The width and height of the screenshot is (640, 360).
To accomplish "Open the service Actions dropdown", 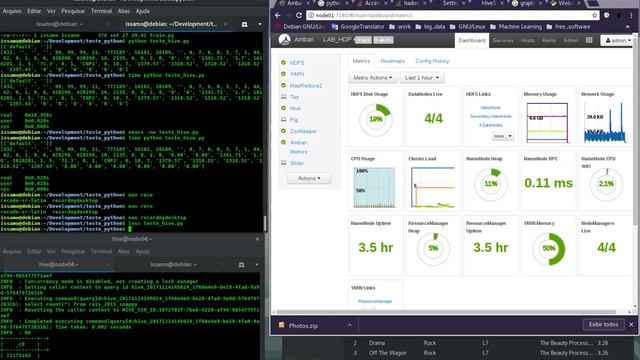I will [x=309, y=178].
